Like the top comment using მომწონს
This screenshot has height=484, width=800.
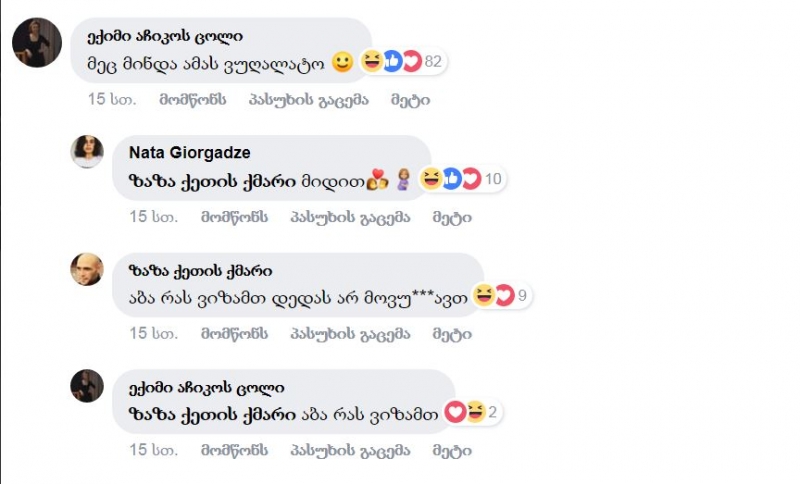(192, 99)
